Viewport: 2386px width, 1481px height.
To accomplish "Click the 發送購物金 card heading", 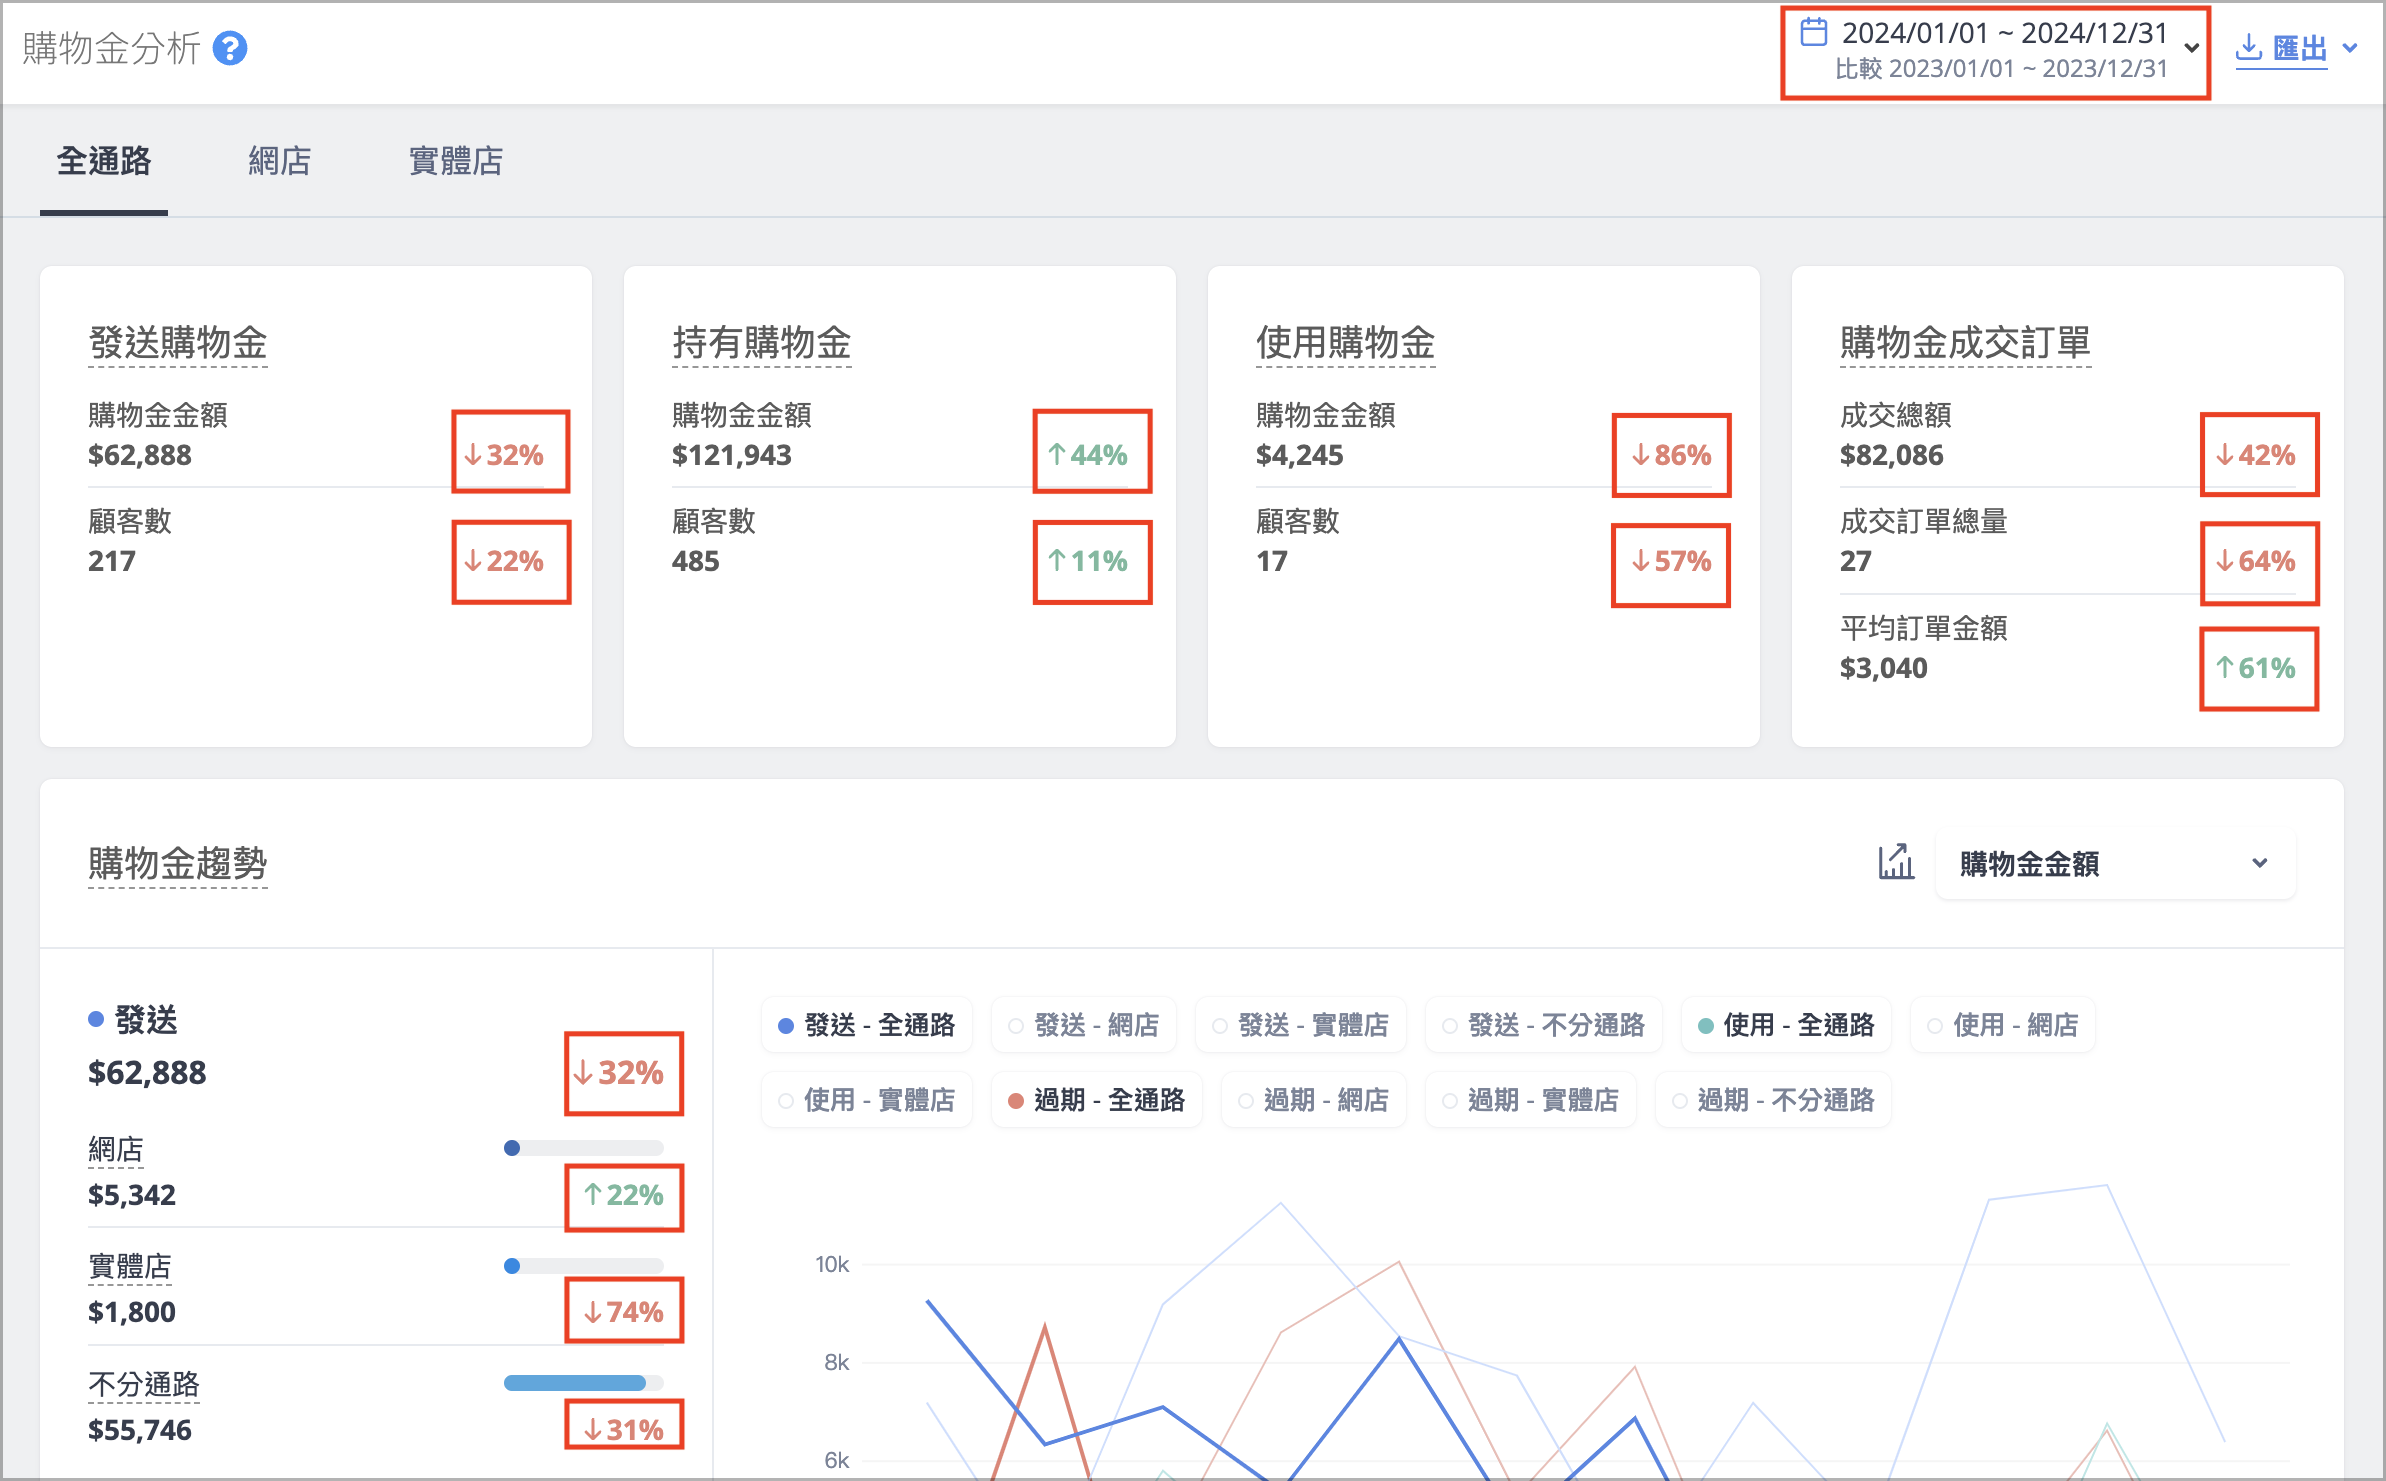I will pos(178,343).
